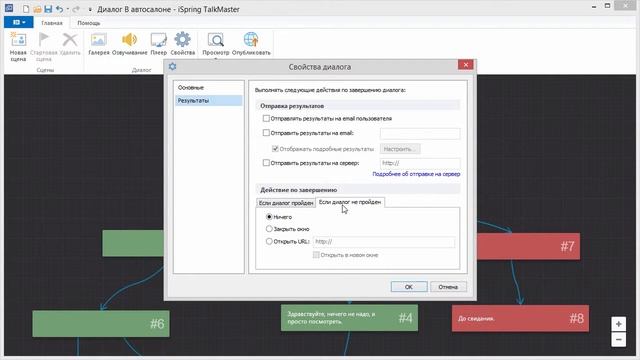Select Результаты section in dialog sidebar
Image resolution: width=640 pixels, height=360 pixels.
click(x=209, y=100)
